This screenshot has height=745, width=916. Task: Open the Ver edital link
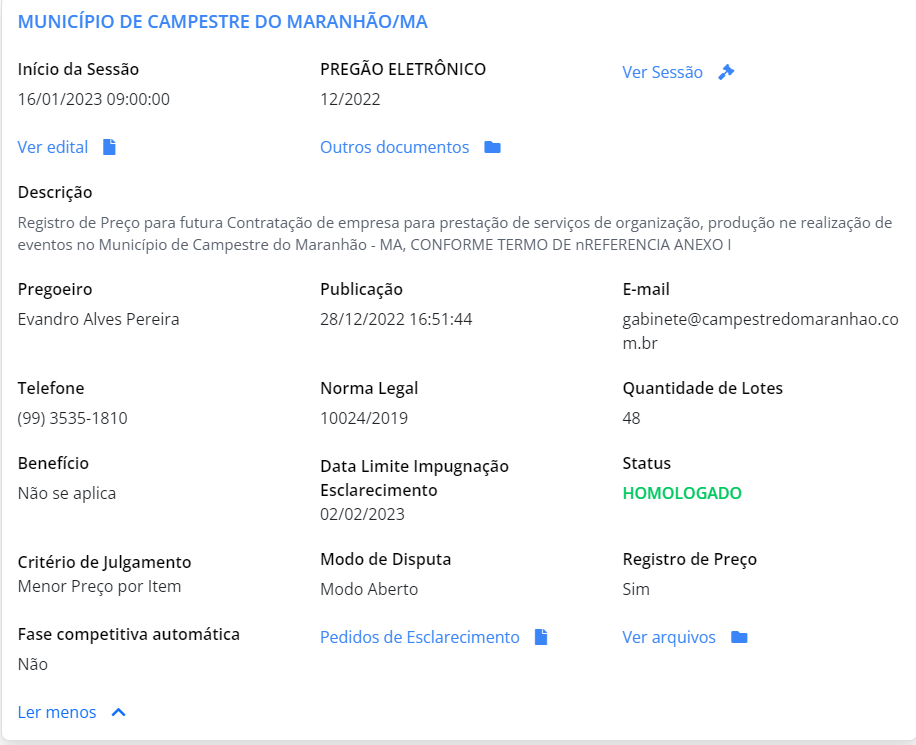[53, 147]
